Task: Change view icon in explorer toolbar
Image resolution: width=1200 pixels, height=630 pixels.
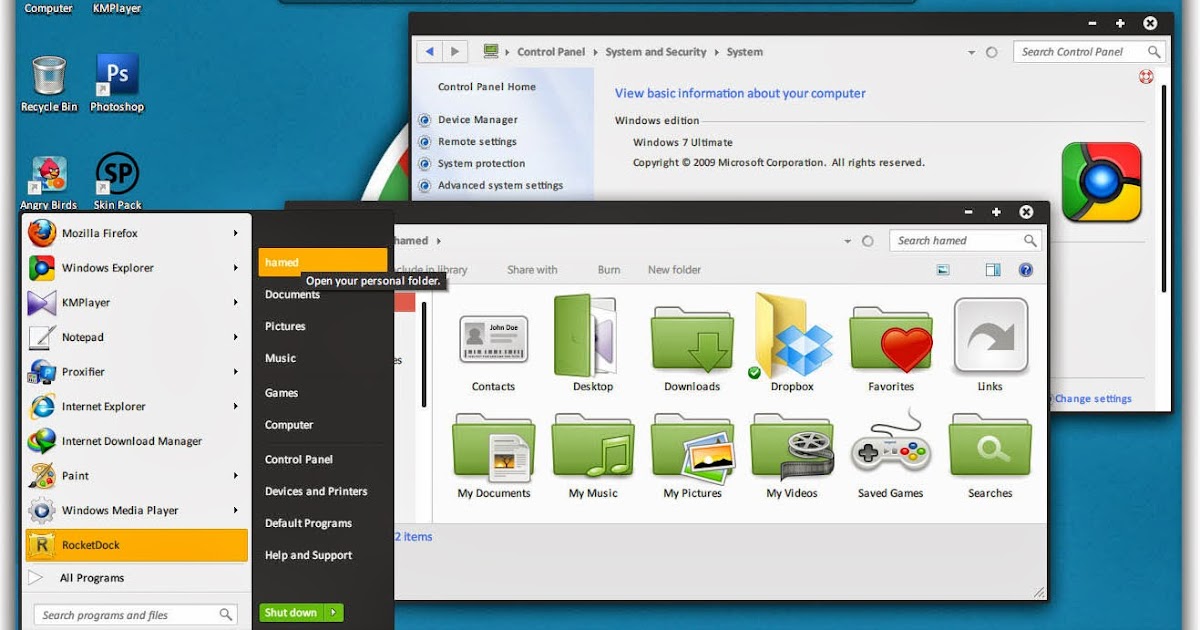Action: 942,270
